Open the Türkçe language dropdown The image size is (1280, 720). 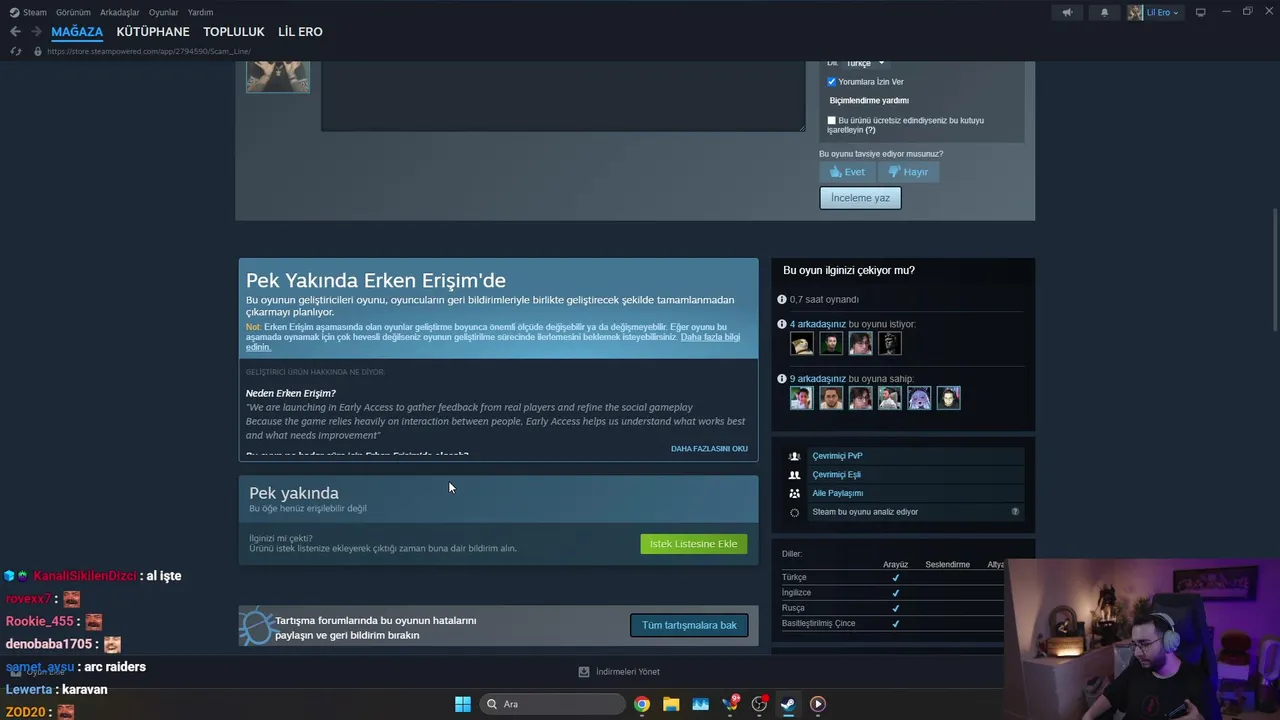(865, 63)
